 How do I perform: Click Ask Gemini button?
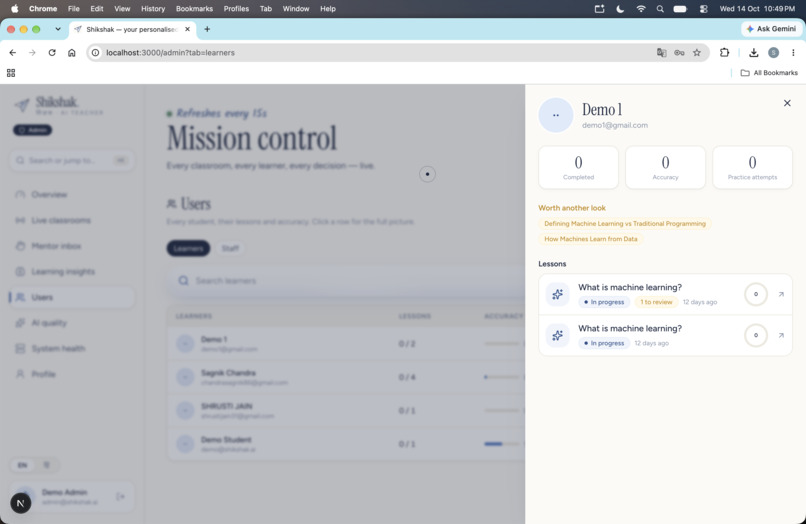coord(771,29)
